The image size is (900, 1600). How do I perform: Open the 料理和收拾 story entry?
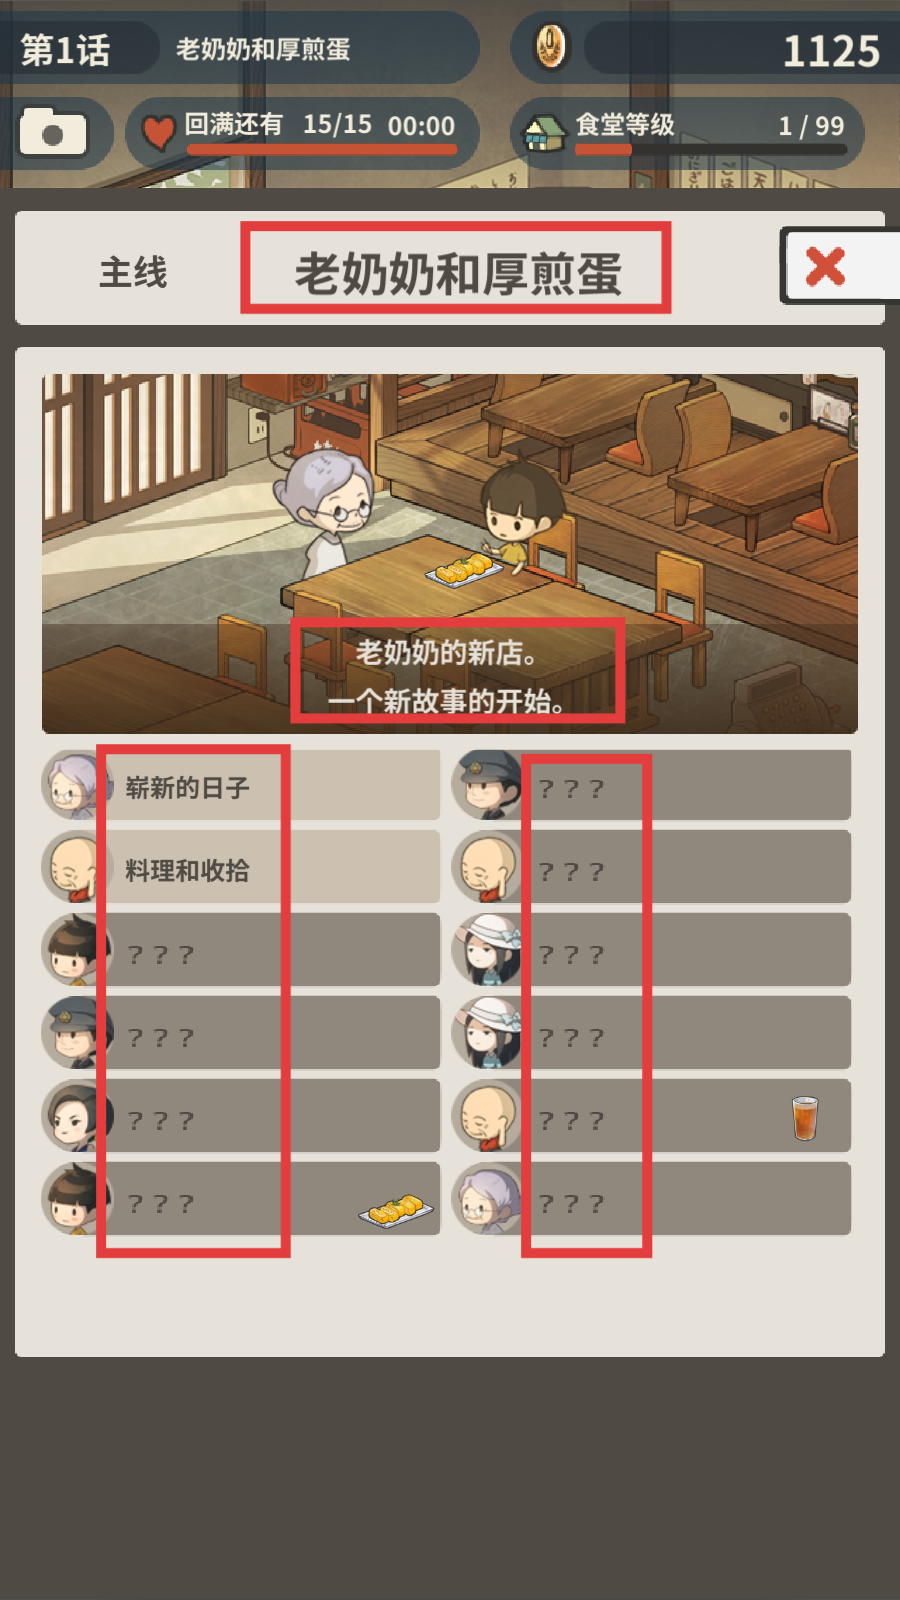point(240,867)
